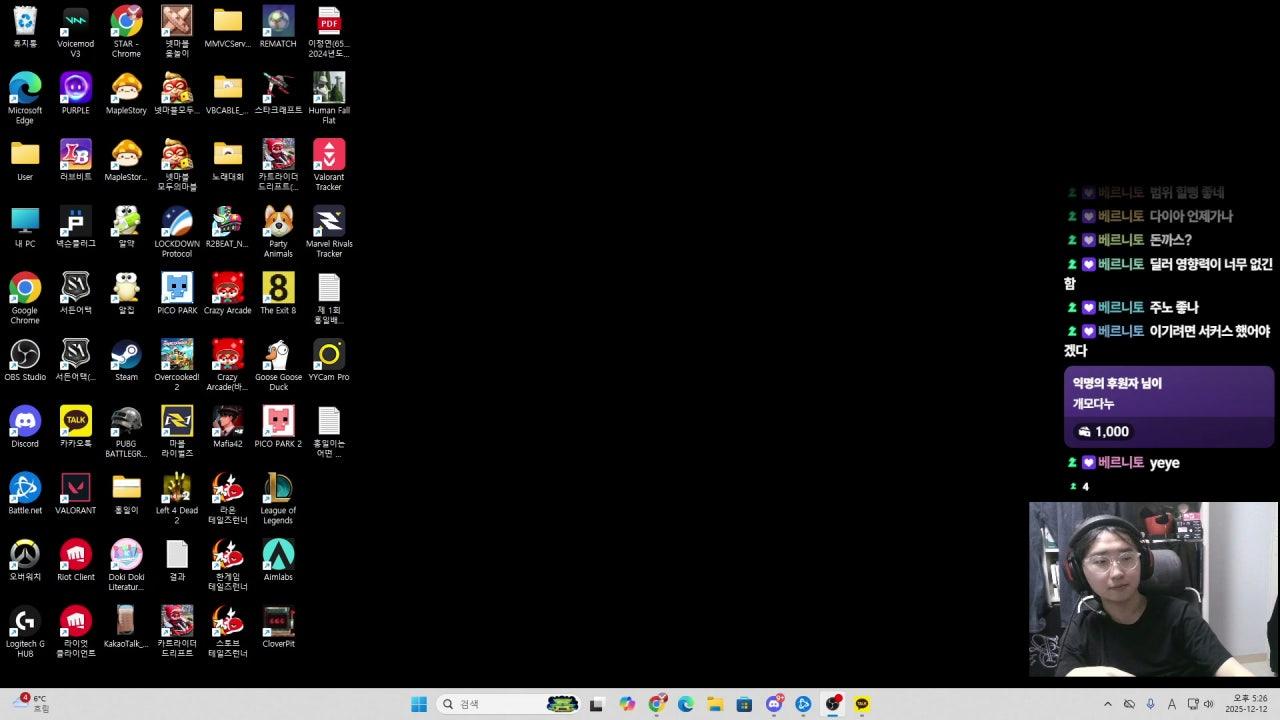Open File Explorer from the taskbar
The width and height of the screenshot is (1280, 720).
pyautogui.click(x=715, y=704)
